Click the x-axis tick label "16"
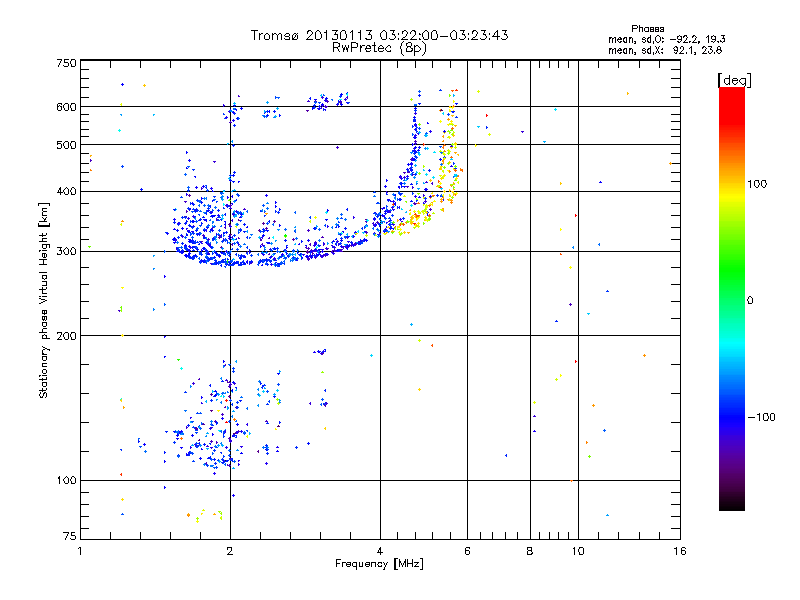Screen dimensions: 800x600 [x=680, y=551]
